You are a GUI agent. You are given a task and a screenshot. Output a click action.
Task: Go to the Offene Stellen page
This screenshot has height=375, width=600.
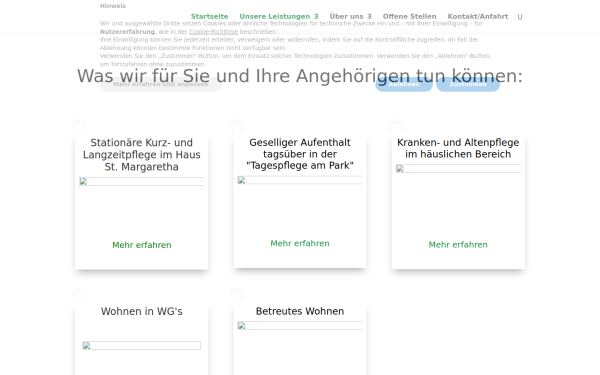click(x=409, y=16)
